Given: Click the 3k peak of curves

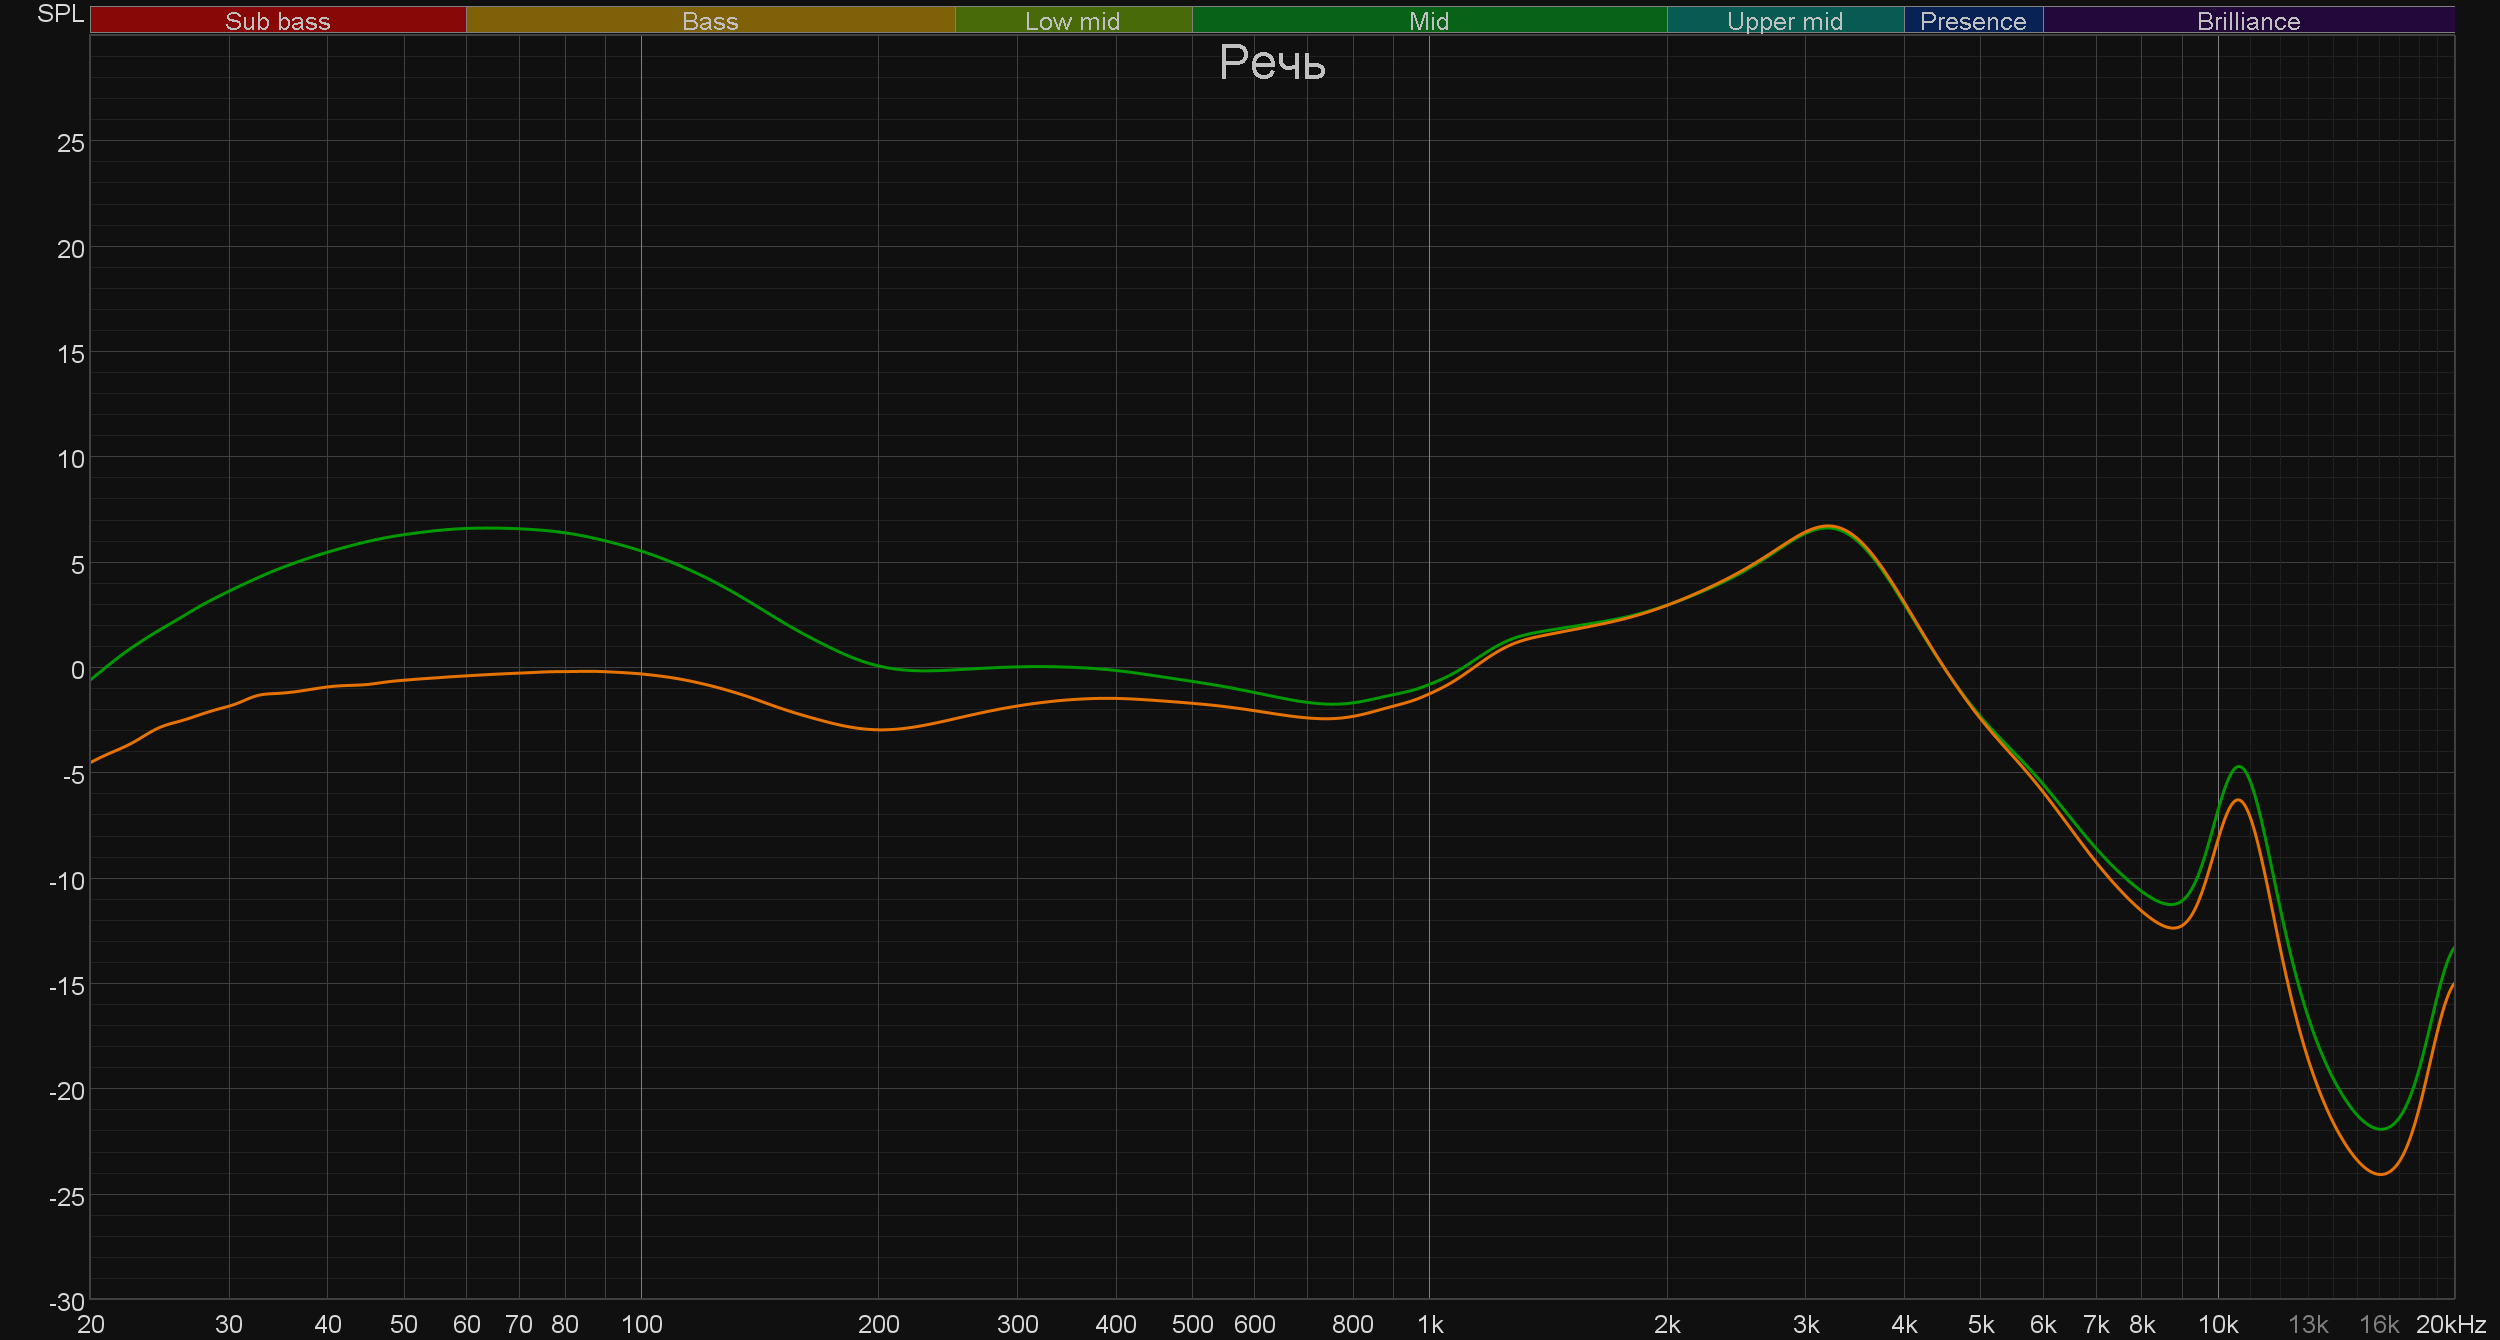Looking at the screenshot, I should click(1828, 526).
